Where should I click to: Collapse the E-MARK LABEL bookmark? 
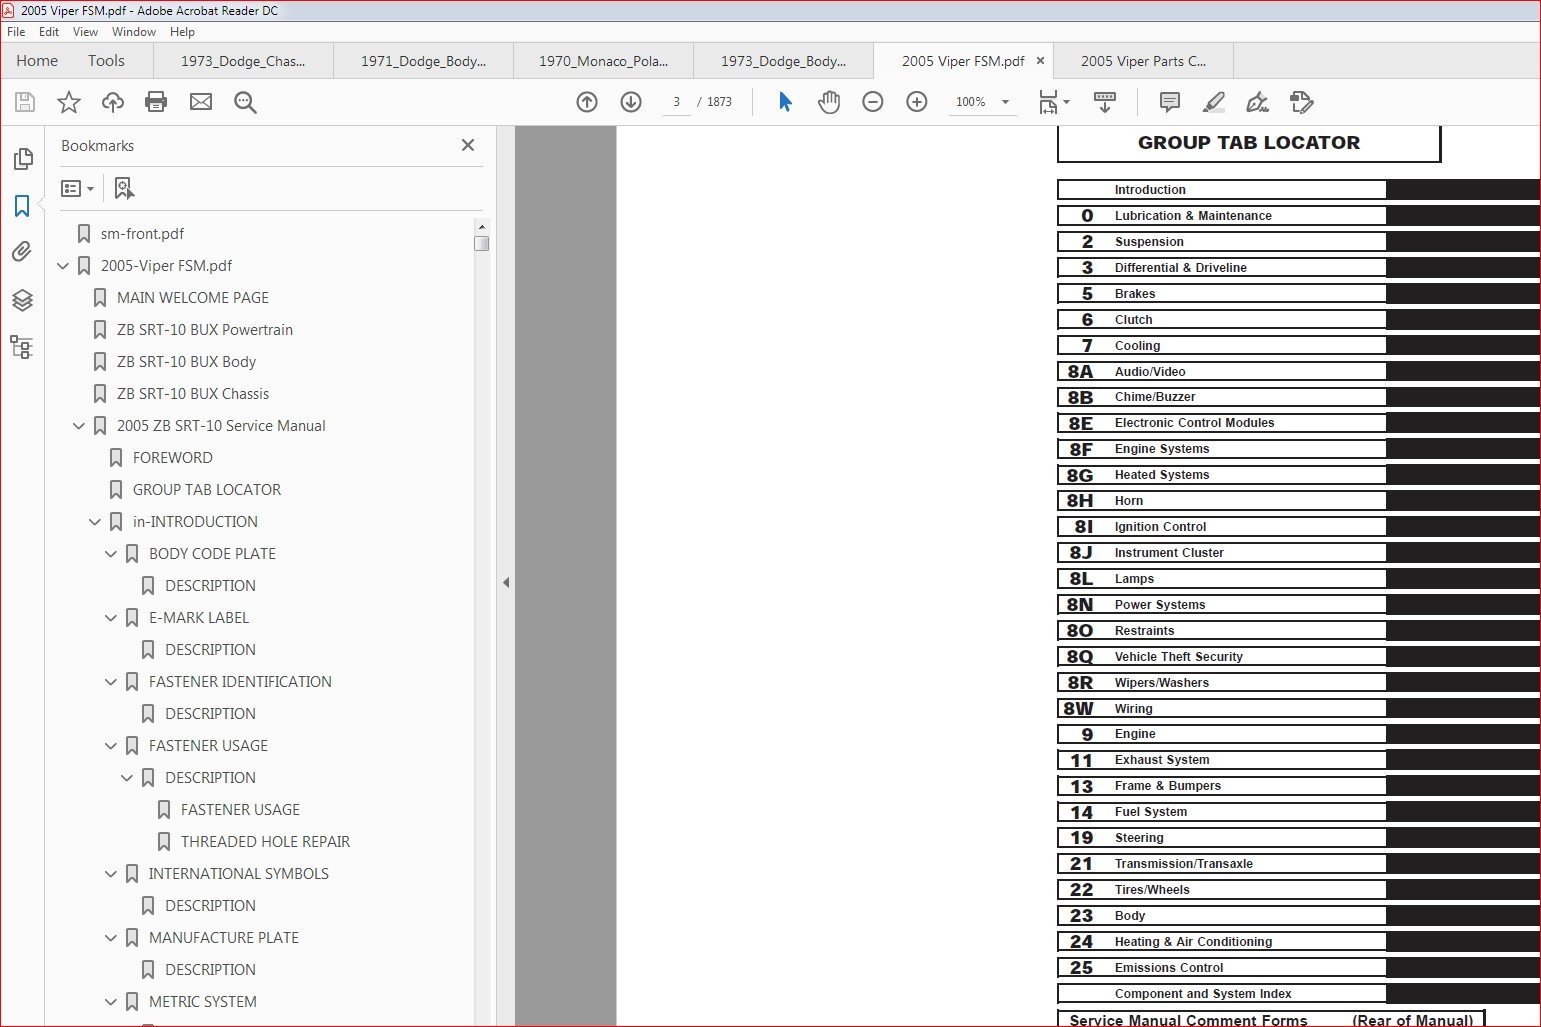click(x=111, y=618)
